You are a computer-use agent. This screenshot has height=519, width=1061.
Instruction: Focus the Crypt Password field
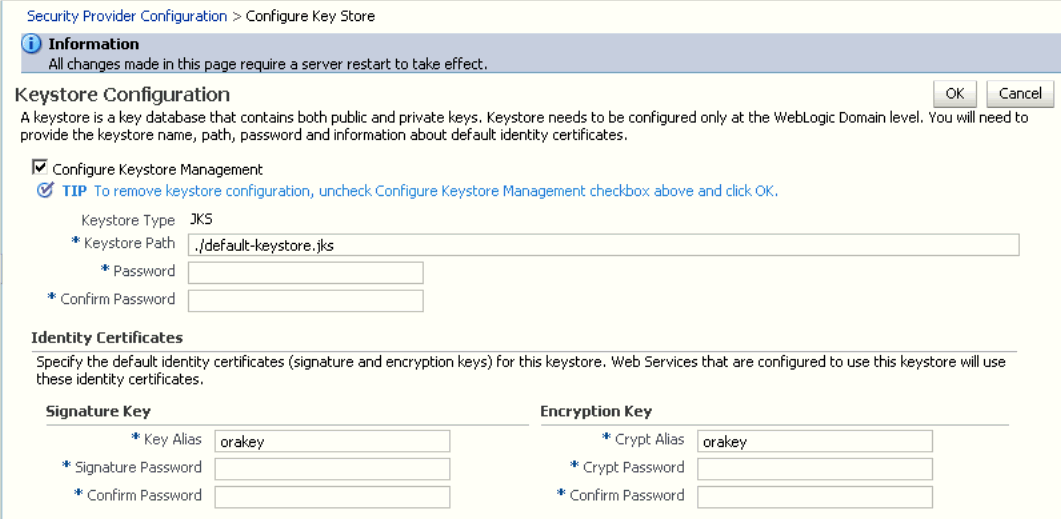[814, 469]
